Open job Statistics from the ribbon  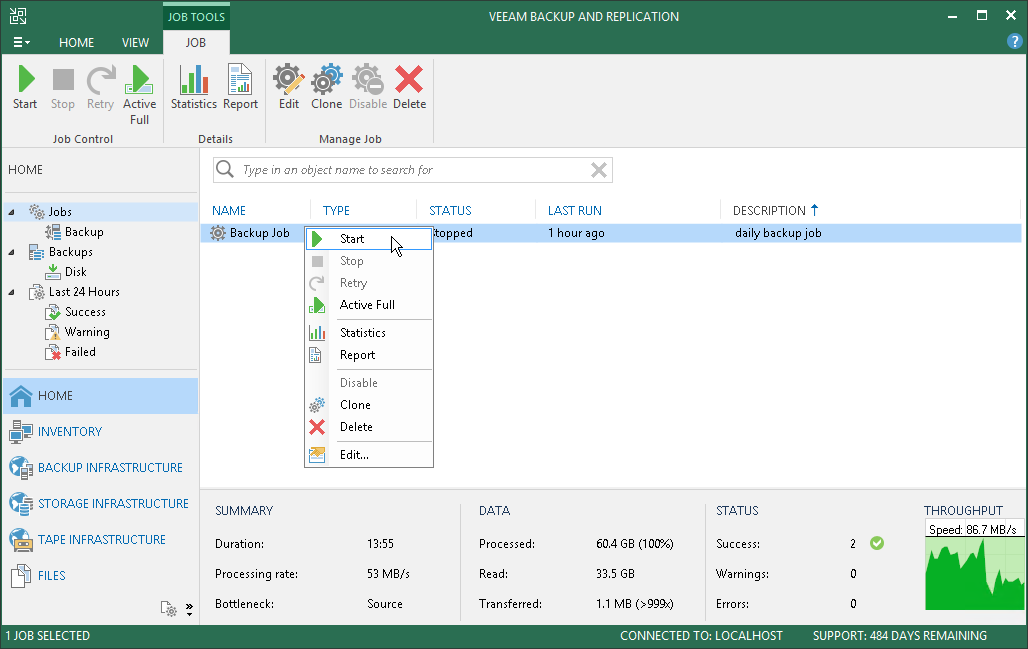[x=193, y=87]
